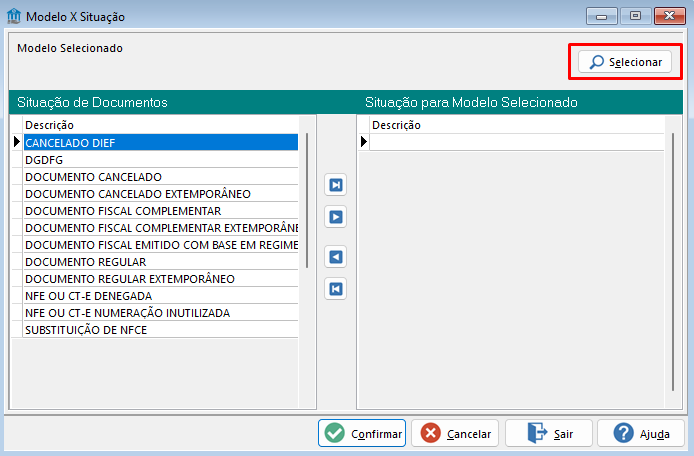The image size is (694, 456).
Task: Select the DOCUMENTO REGULAR row
Action: [161, 262]
